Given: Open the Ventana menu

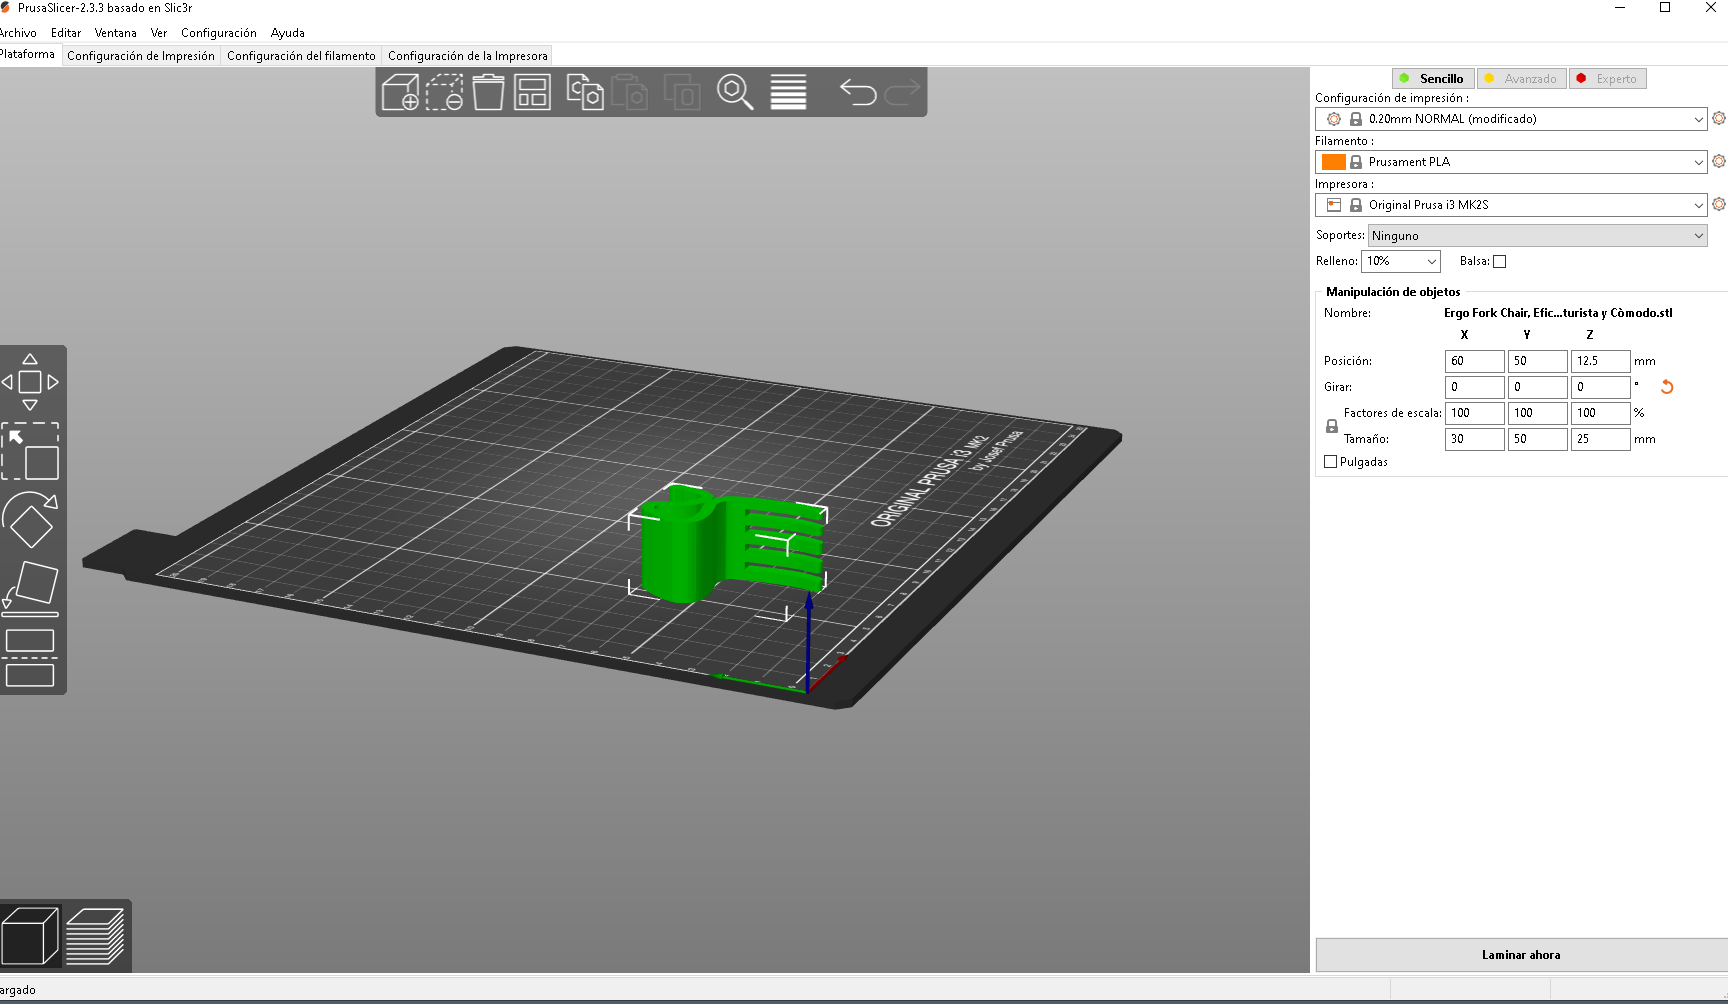Looking at the screenshot, I should [x=116, y=33].
